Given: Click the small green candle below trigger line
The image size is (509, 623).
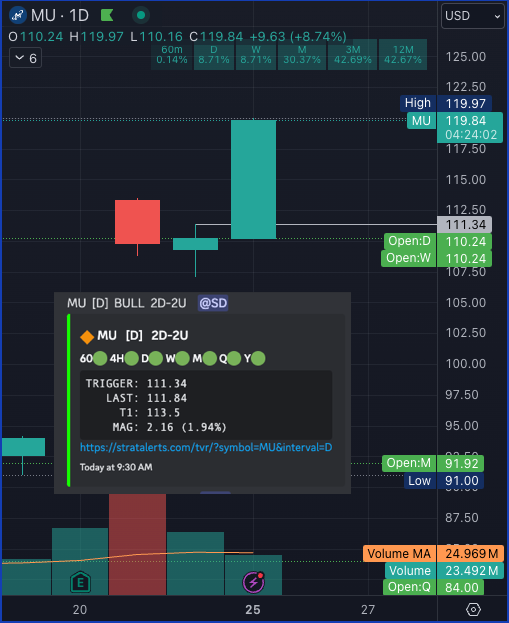Looking at the screenshot, I should click(x=195, y=244).
